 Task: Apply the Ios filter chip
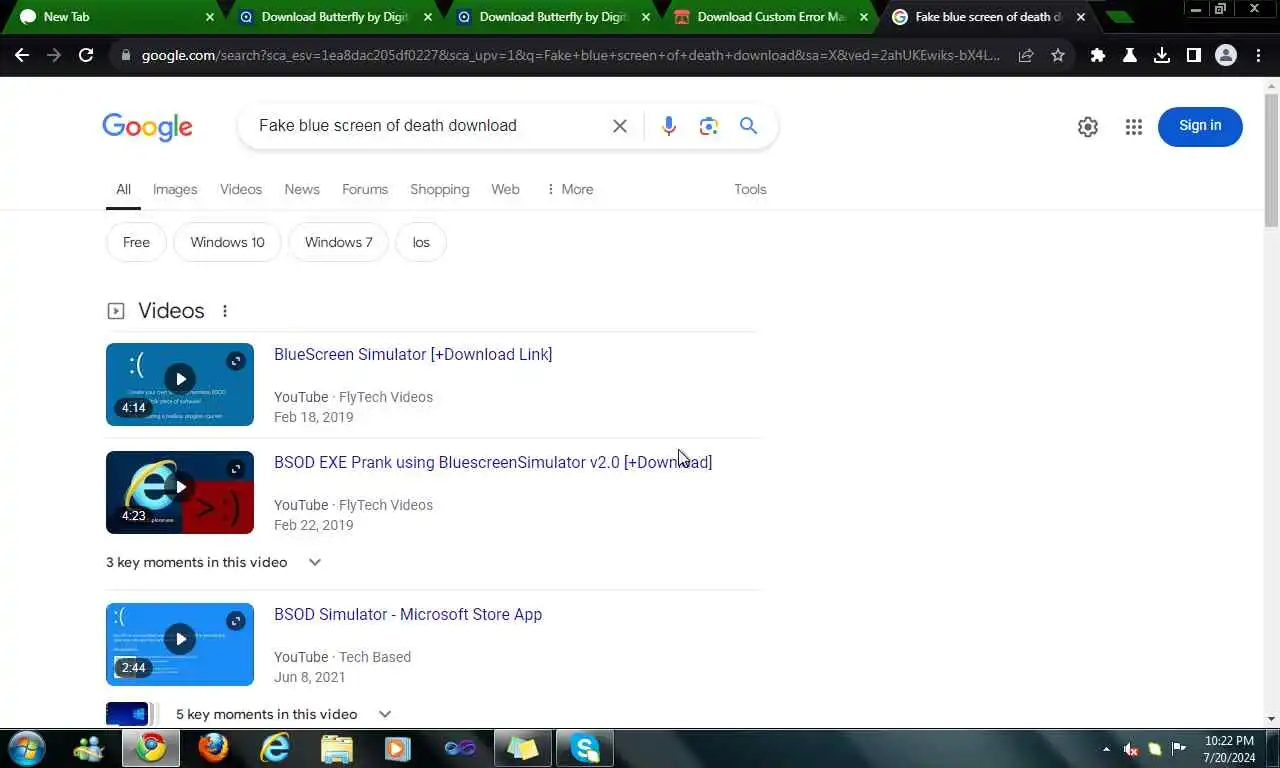(x=421, y=242)
